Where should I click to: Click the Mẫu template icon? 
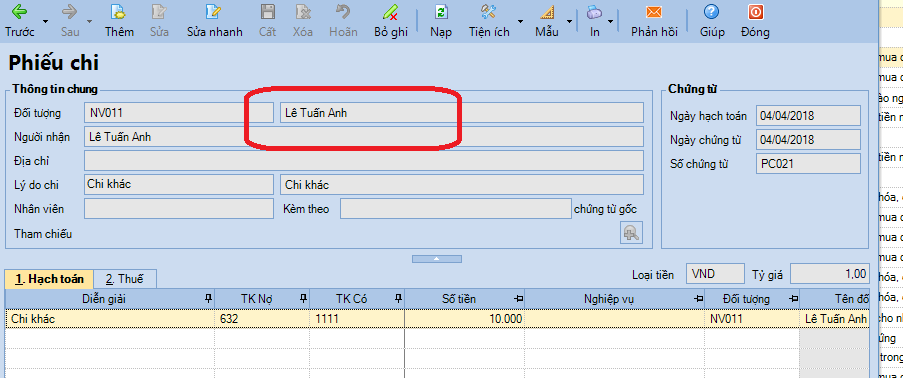coord(547,12)
